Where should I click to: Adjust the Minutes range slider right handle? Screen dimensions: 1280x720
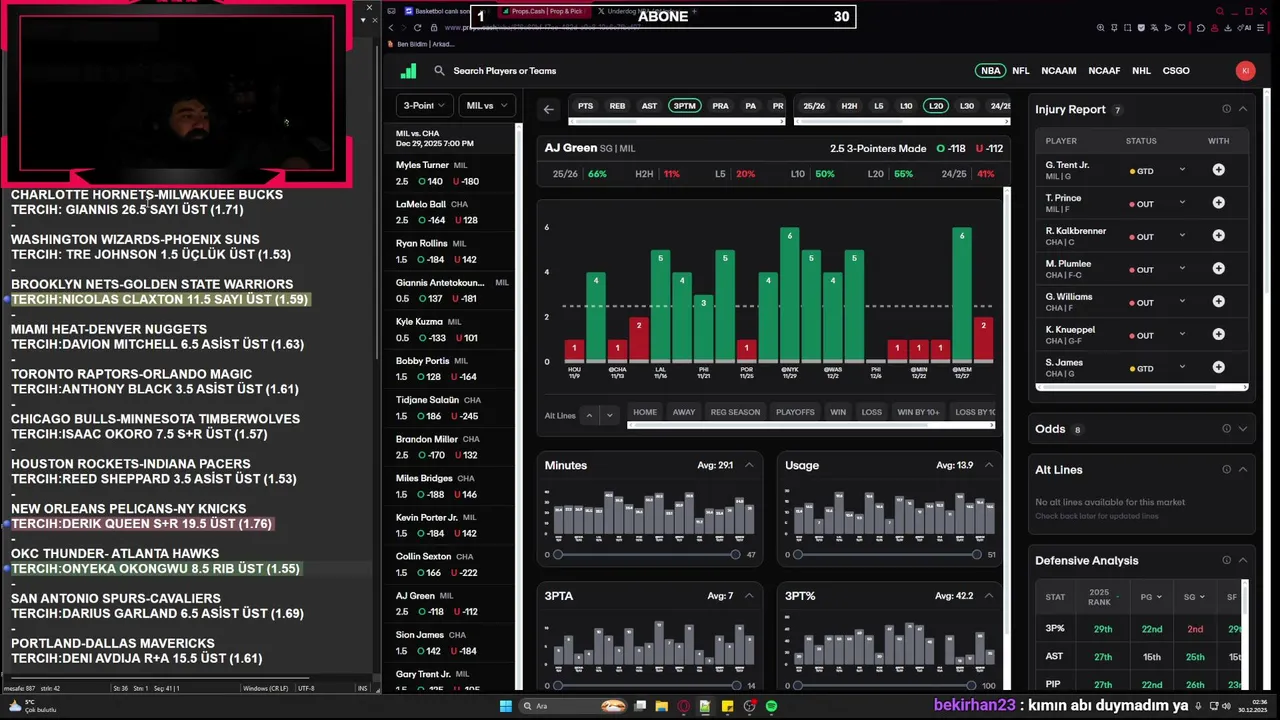pyautogui.click(x=735, y=555)
